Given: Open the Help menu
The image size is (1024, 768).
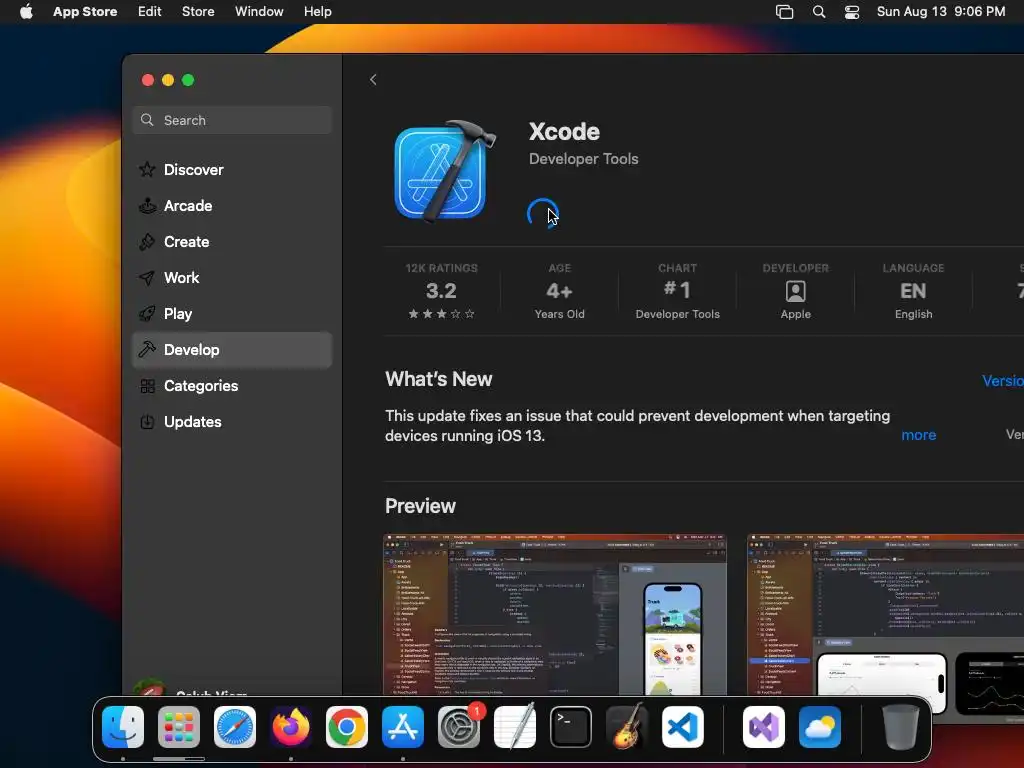Looking at the screenshot, I should [x=318, y=12].
